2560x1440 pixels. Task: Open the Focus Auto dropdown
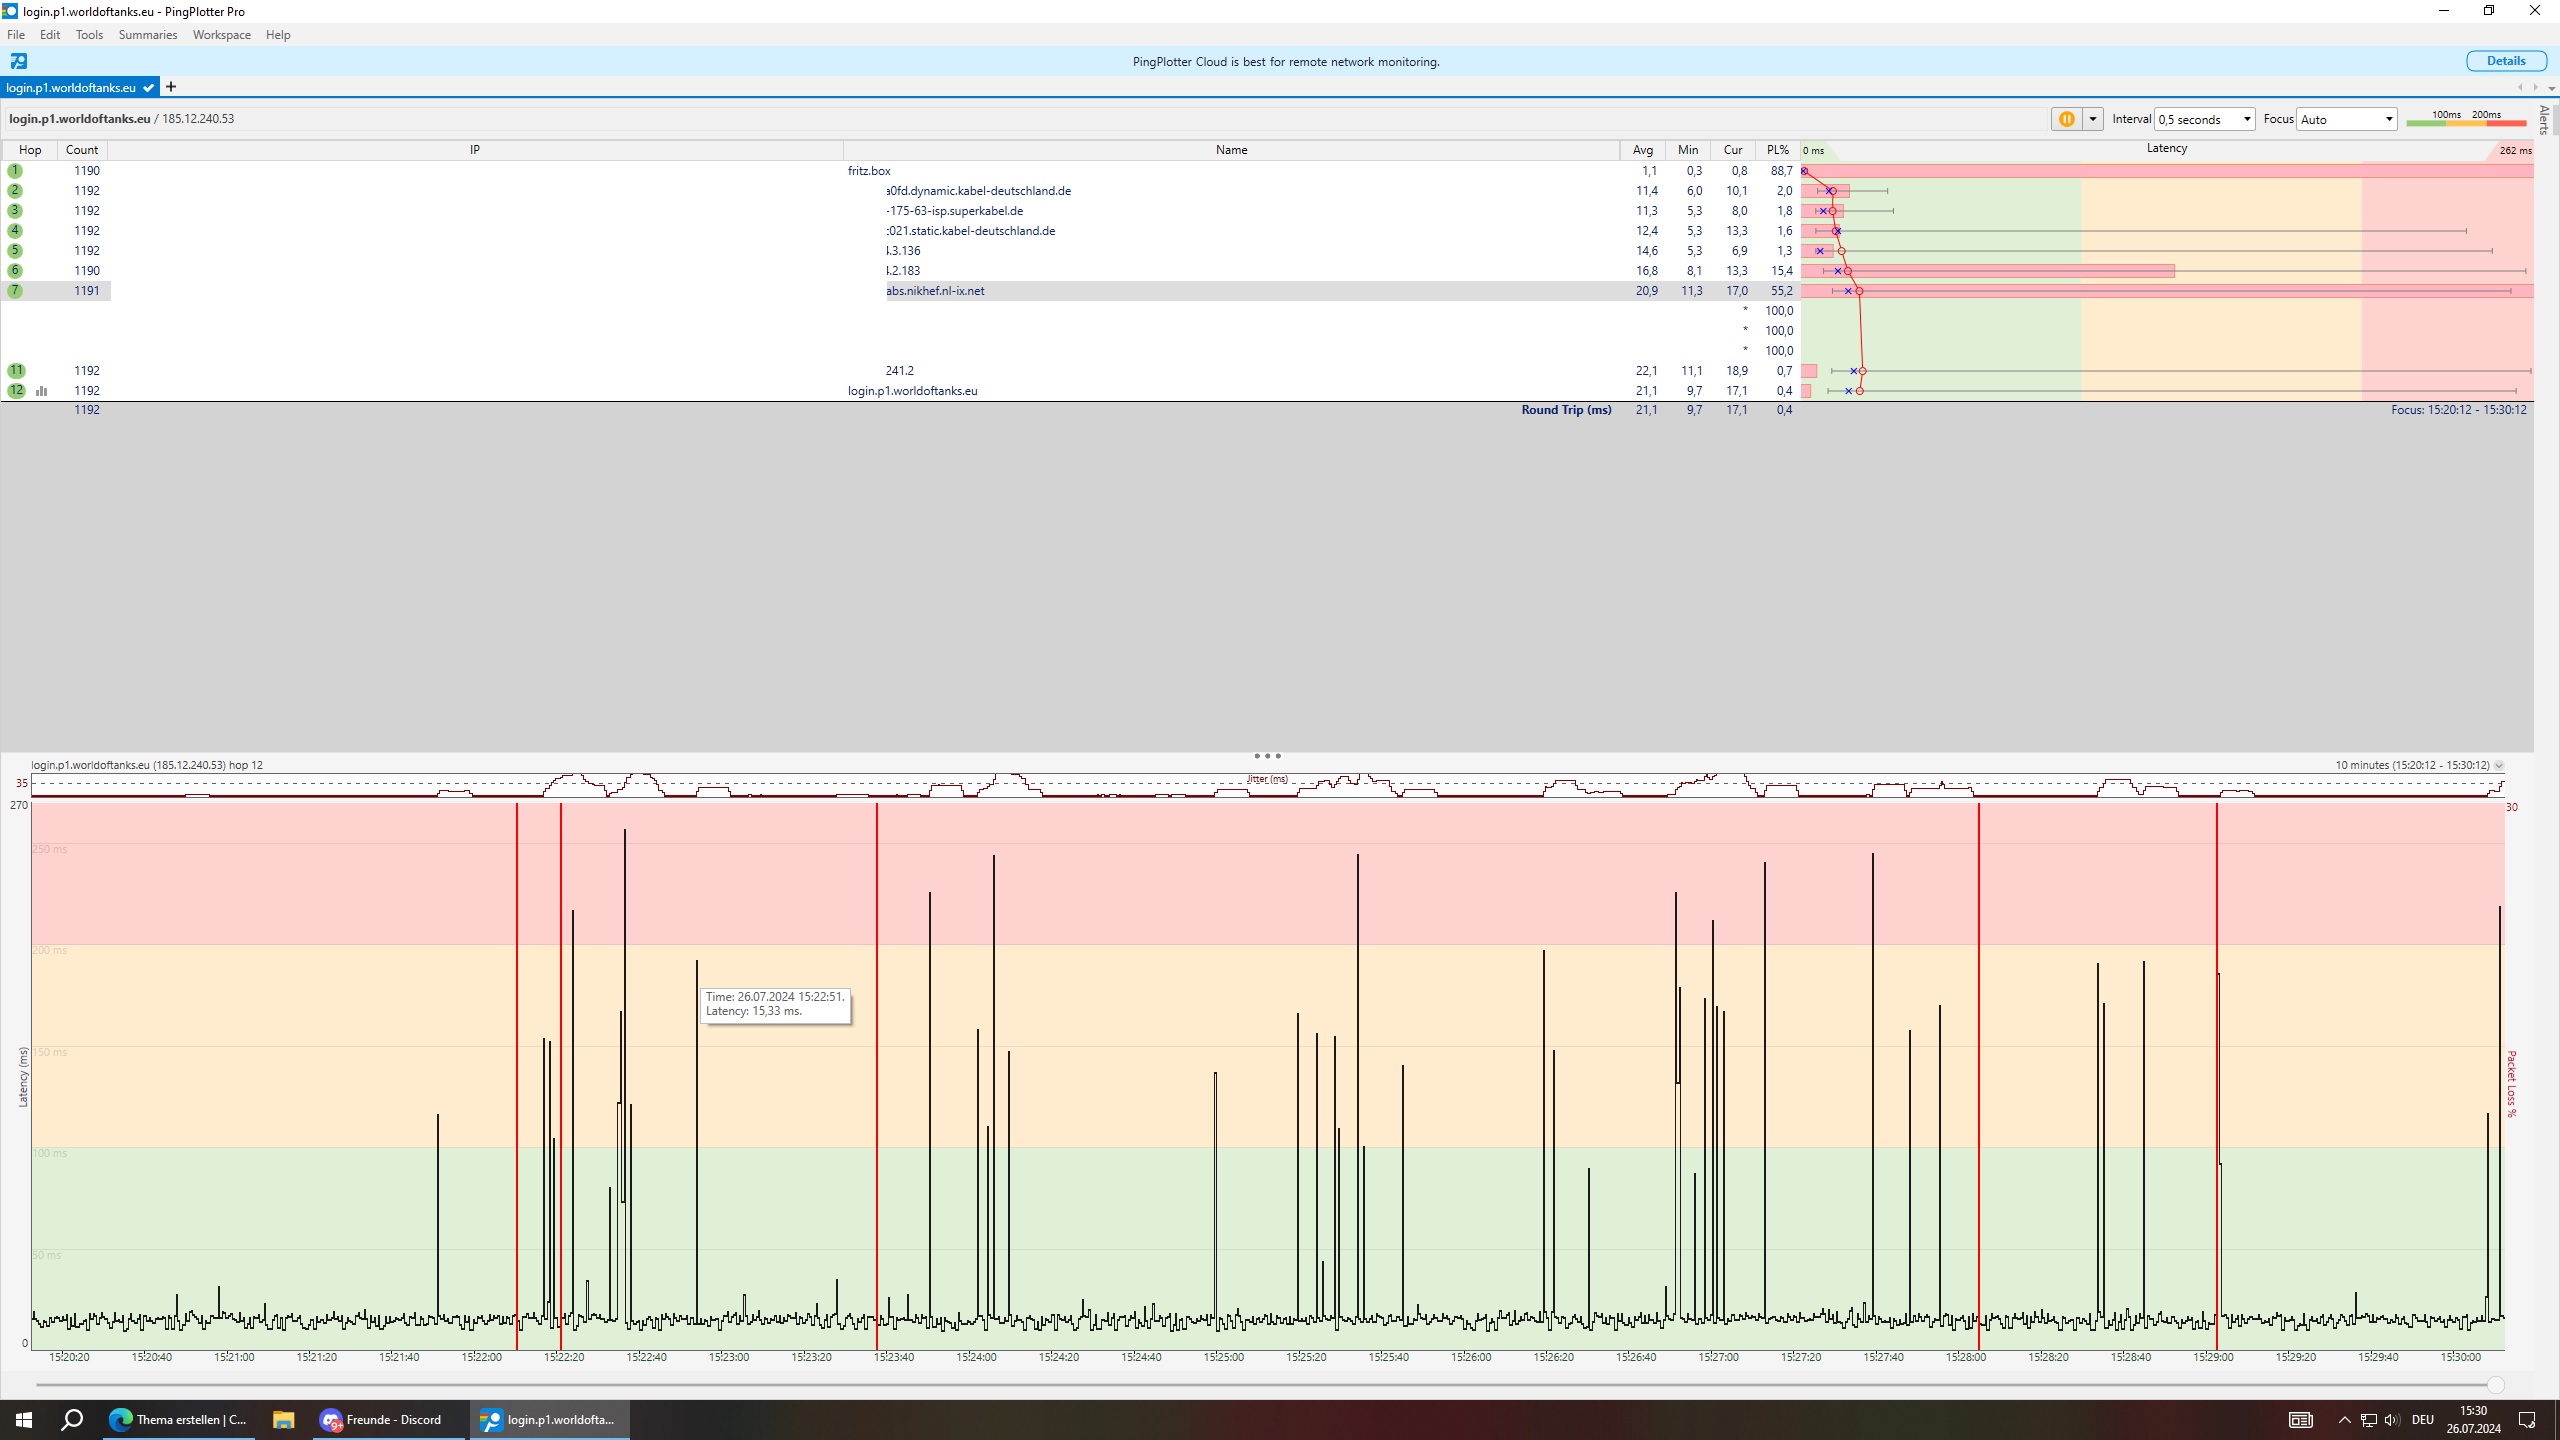(x=2346, y=119)
